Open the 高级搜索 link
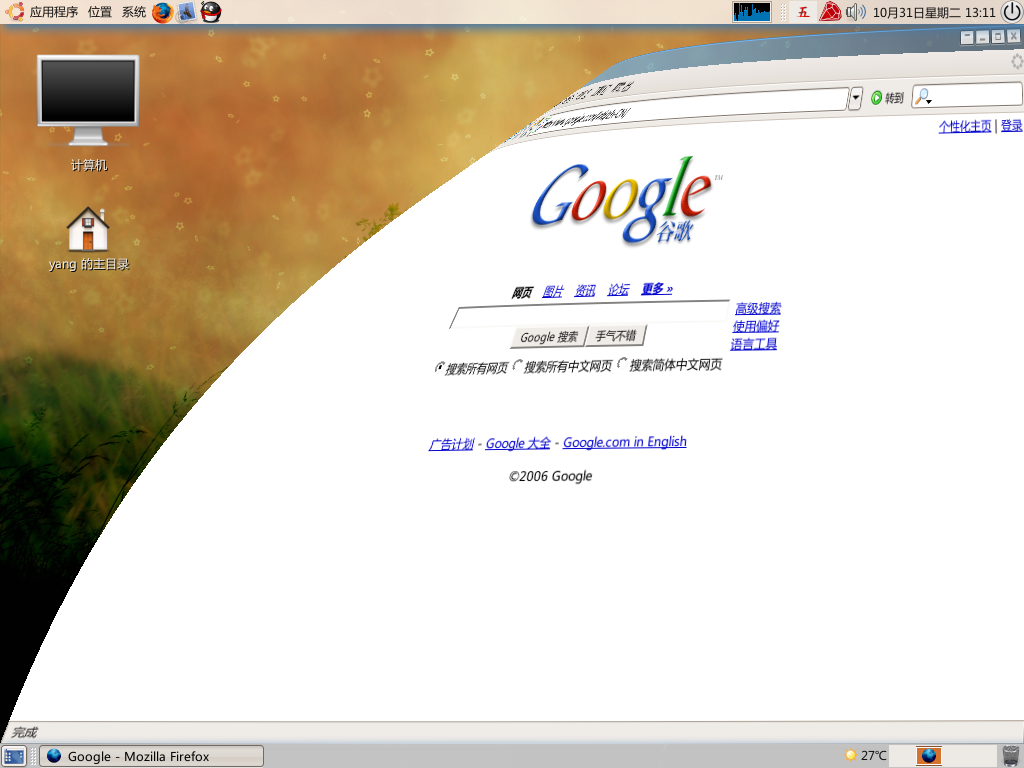Screen dimensions: 1024x768 pyautogui.click(x=758, y=308)
